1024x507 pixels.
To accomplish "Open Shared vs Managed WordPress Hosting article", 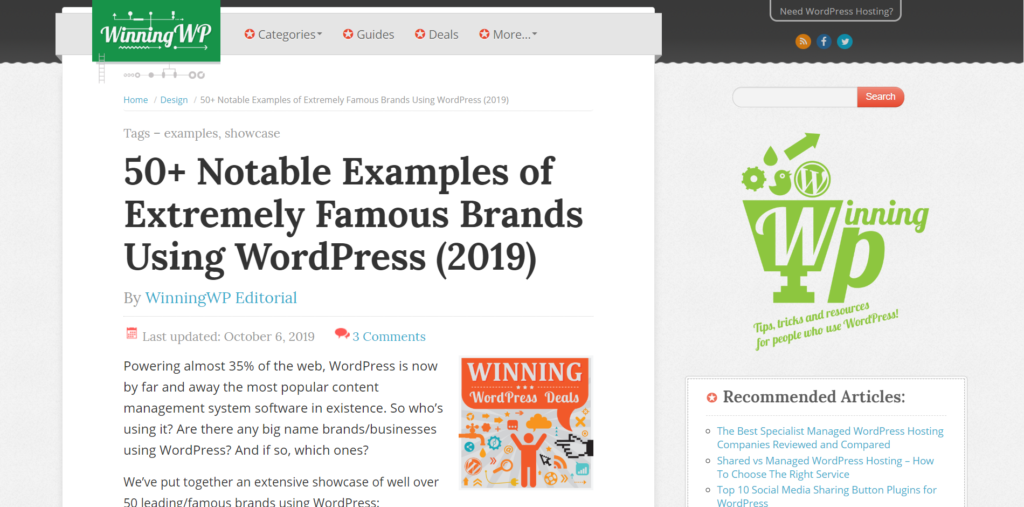I will 825,467.
